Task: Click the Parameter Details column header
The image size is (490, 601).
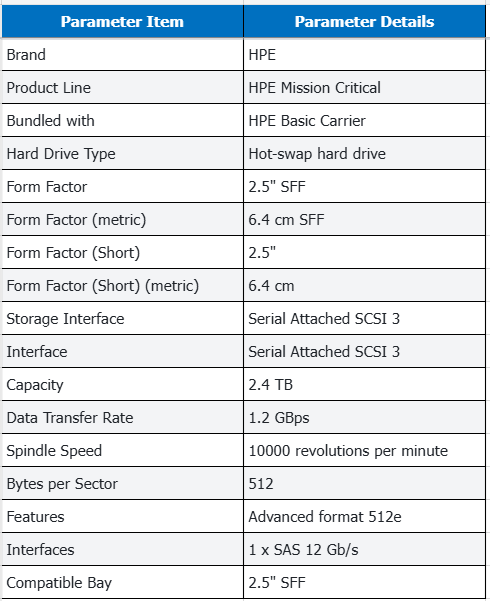Action: point(364,21)
